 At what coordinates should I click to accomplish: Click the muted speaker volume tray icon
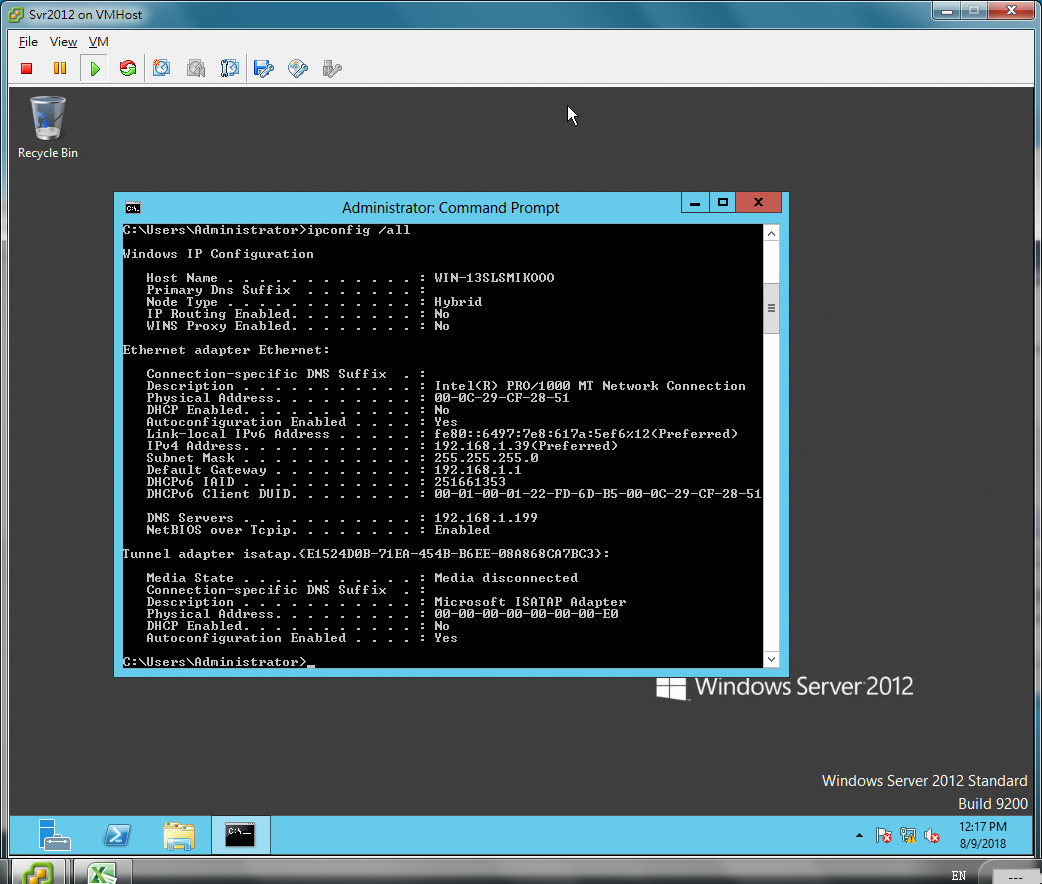932,835
